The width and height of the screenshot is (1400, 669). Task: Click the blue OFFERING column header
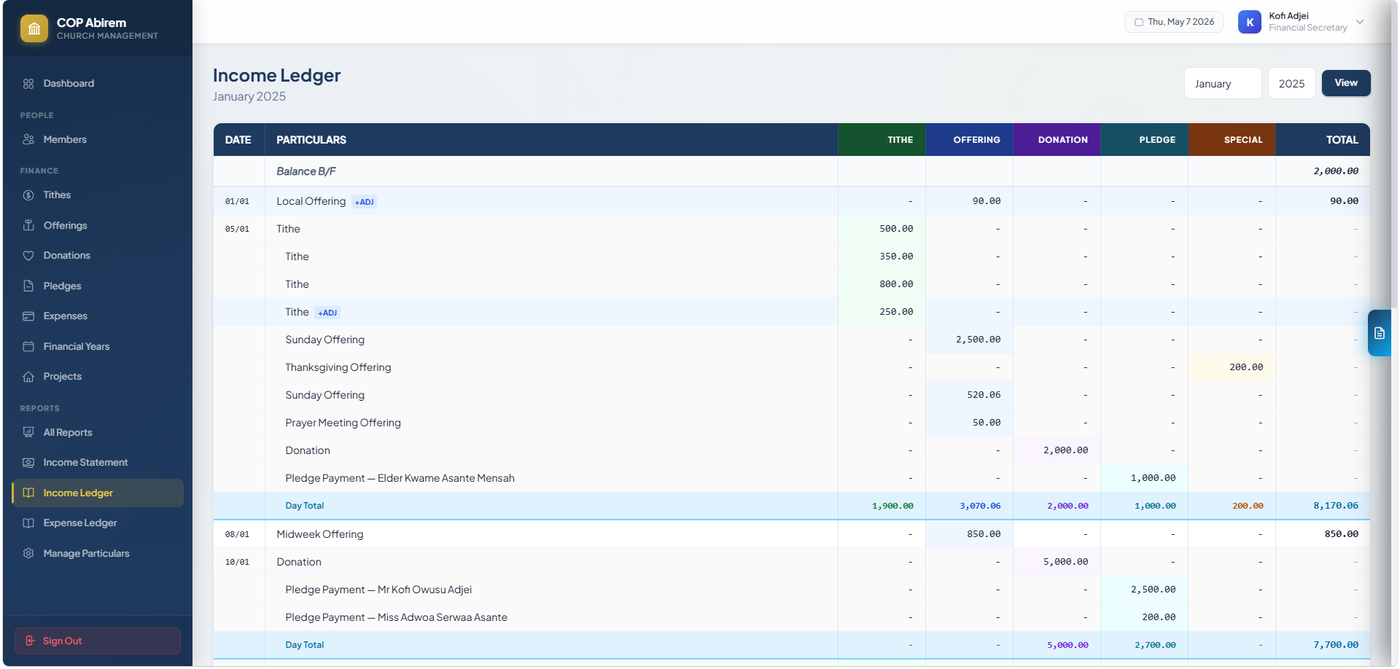[970, 140]
